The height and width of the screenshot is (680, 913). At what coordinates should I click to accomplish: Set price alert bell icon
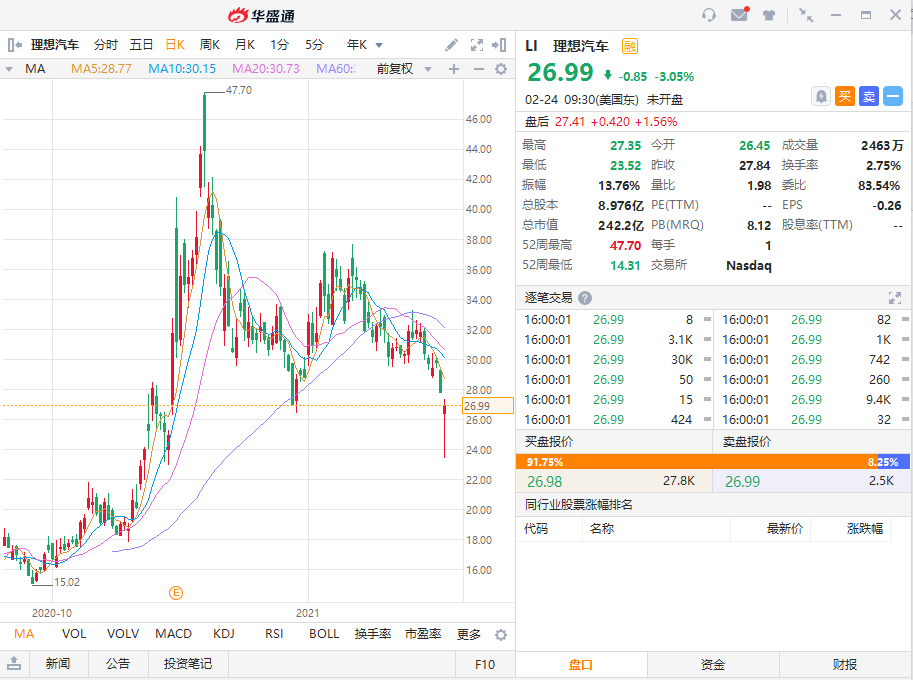(821, 96)
